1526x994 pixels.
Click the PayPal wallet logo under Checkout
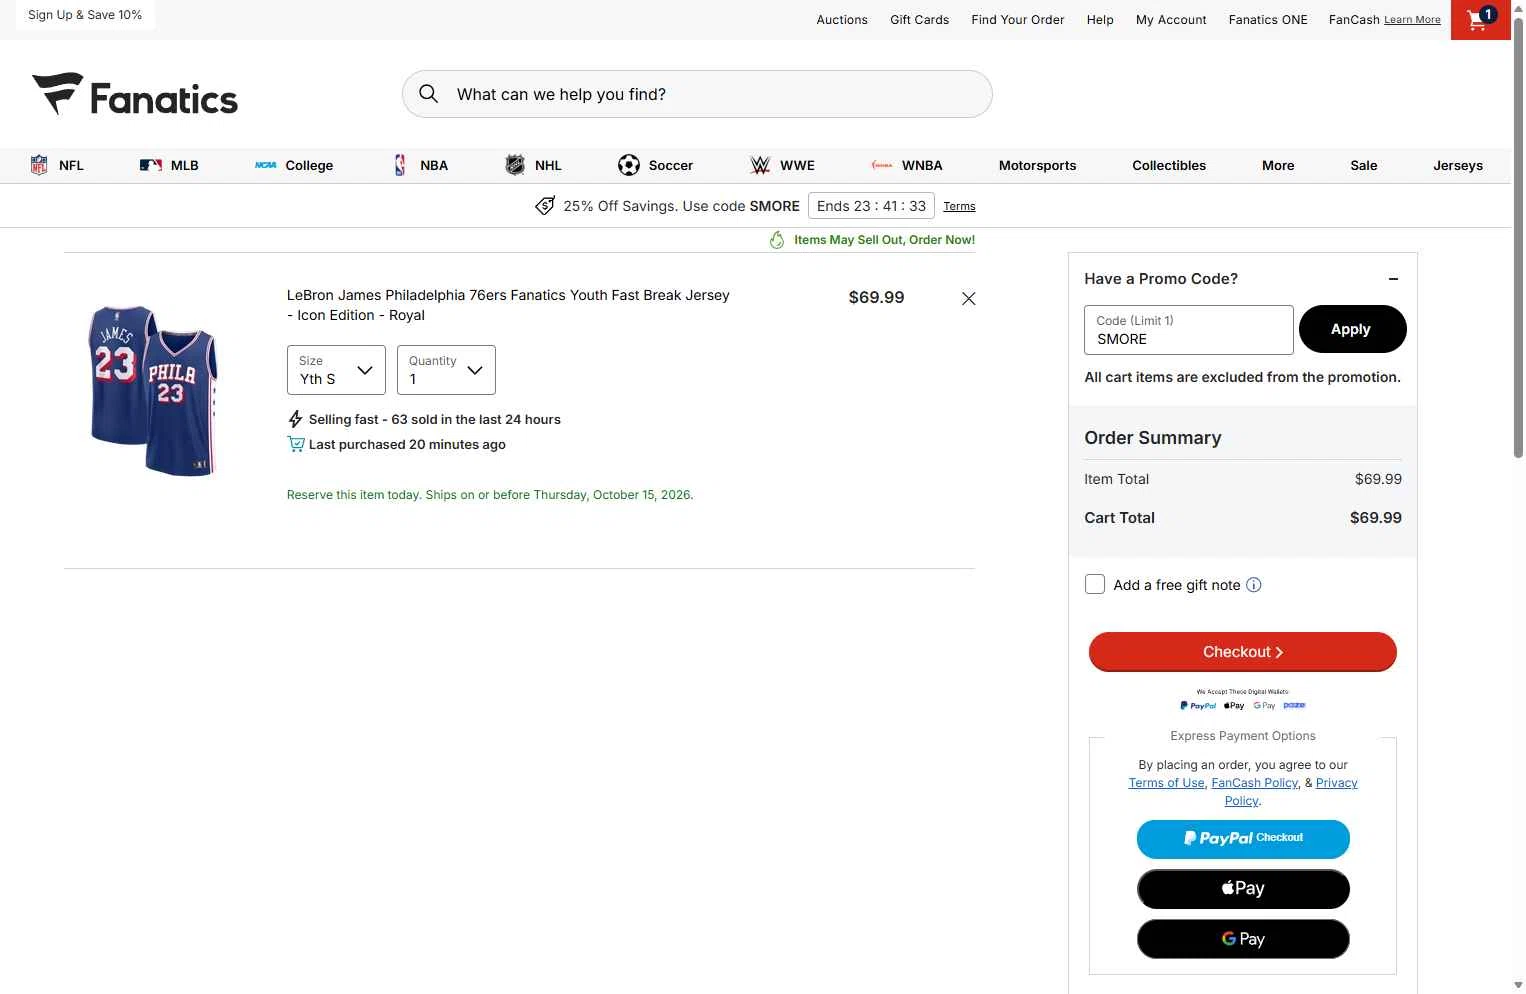pos(1198,705)
